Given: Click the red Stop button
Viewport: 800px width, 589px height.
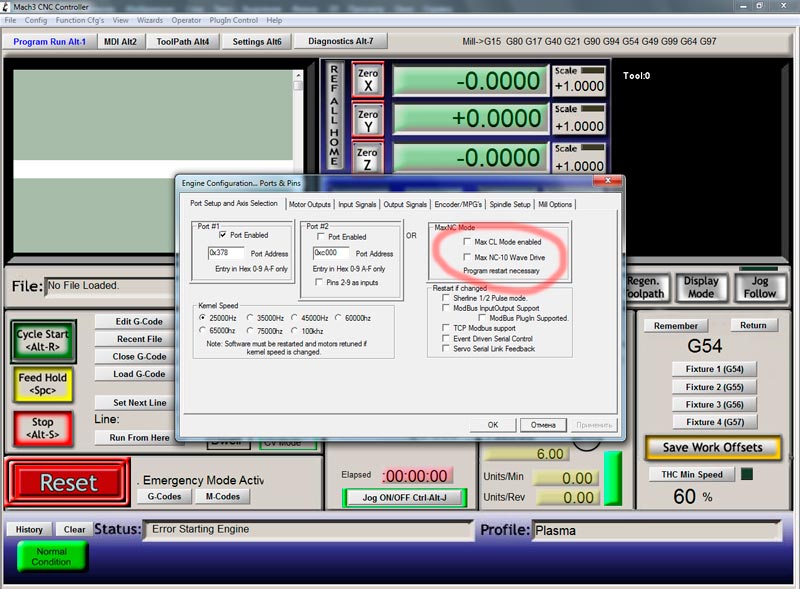Looking at the screenshot, I should 43,428.
